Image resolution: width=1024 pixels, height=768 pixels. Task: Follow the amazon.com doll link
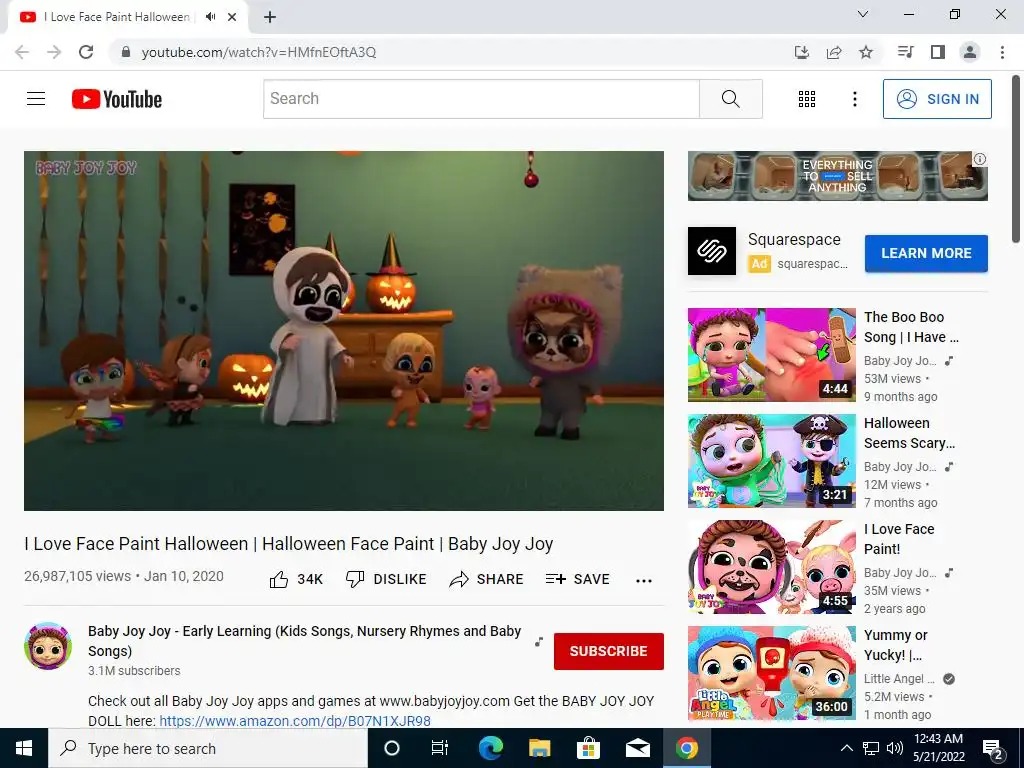(295, 721)
